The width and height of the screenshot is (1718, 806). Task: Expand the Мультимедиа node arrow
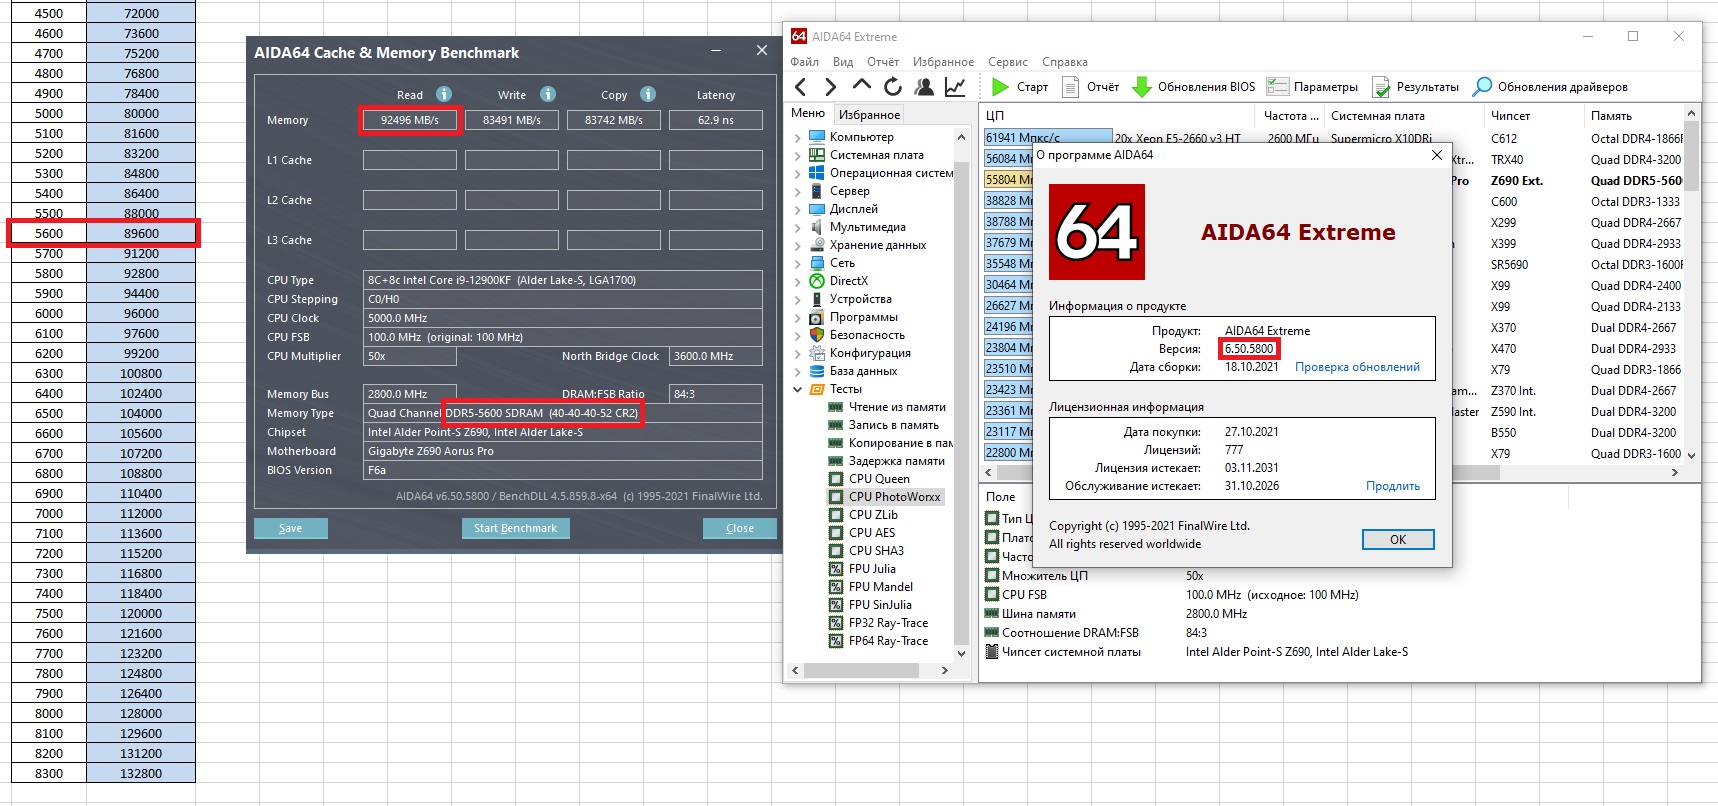797,227
